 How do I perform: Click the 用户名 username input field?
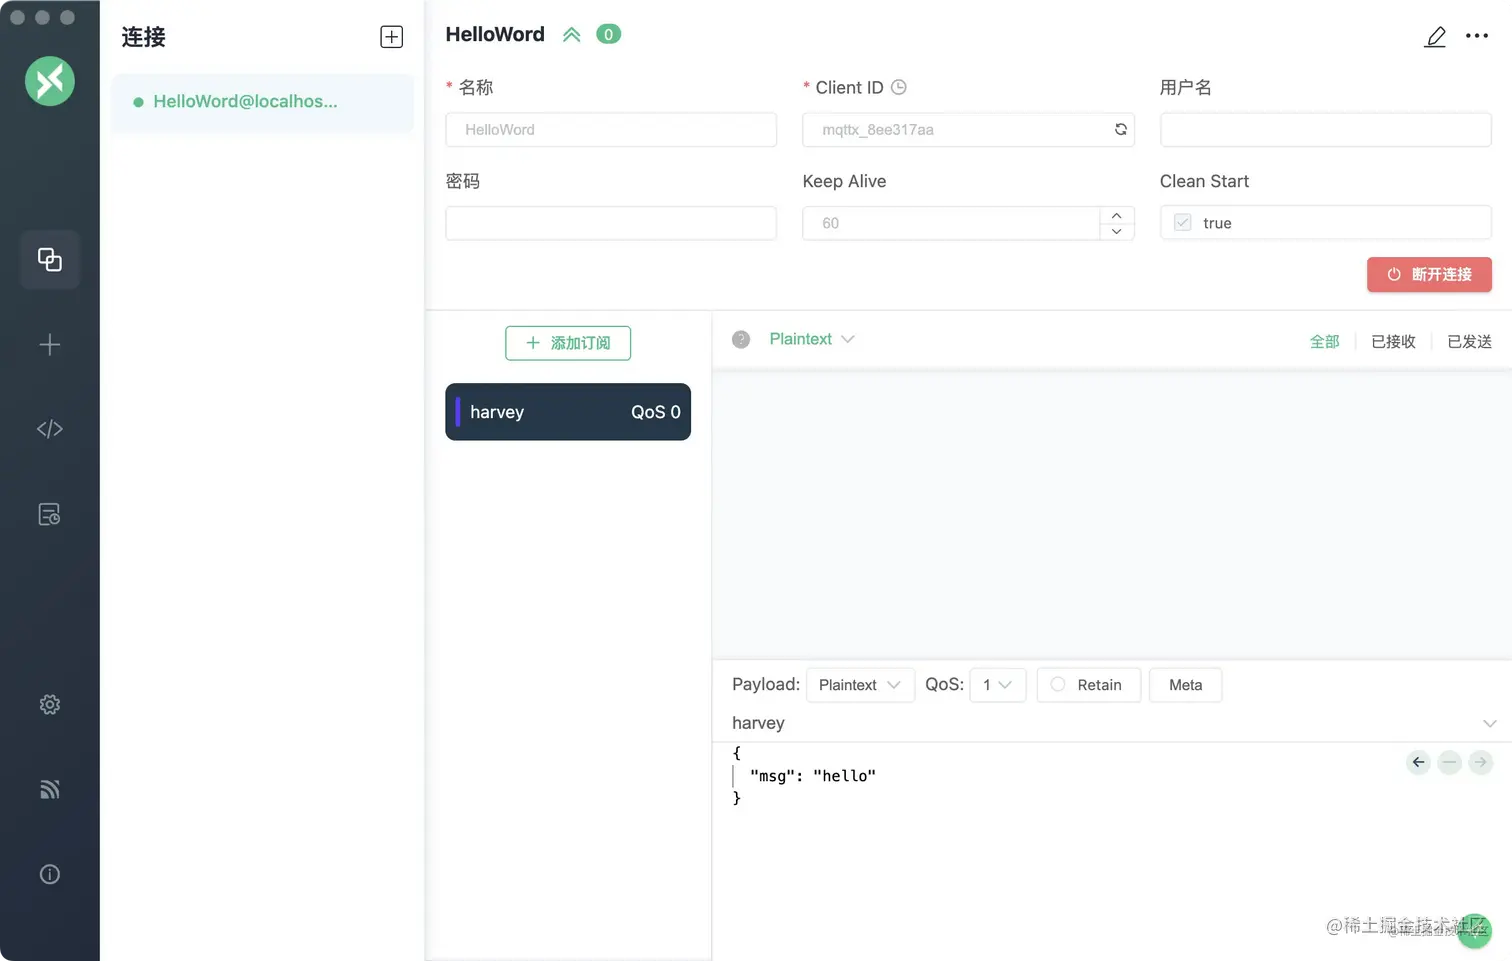coord(1326,130)
